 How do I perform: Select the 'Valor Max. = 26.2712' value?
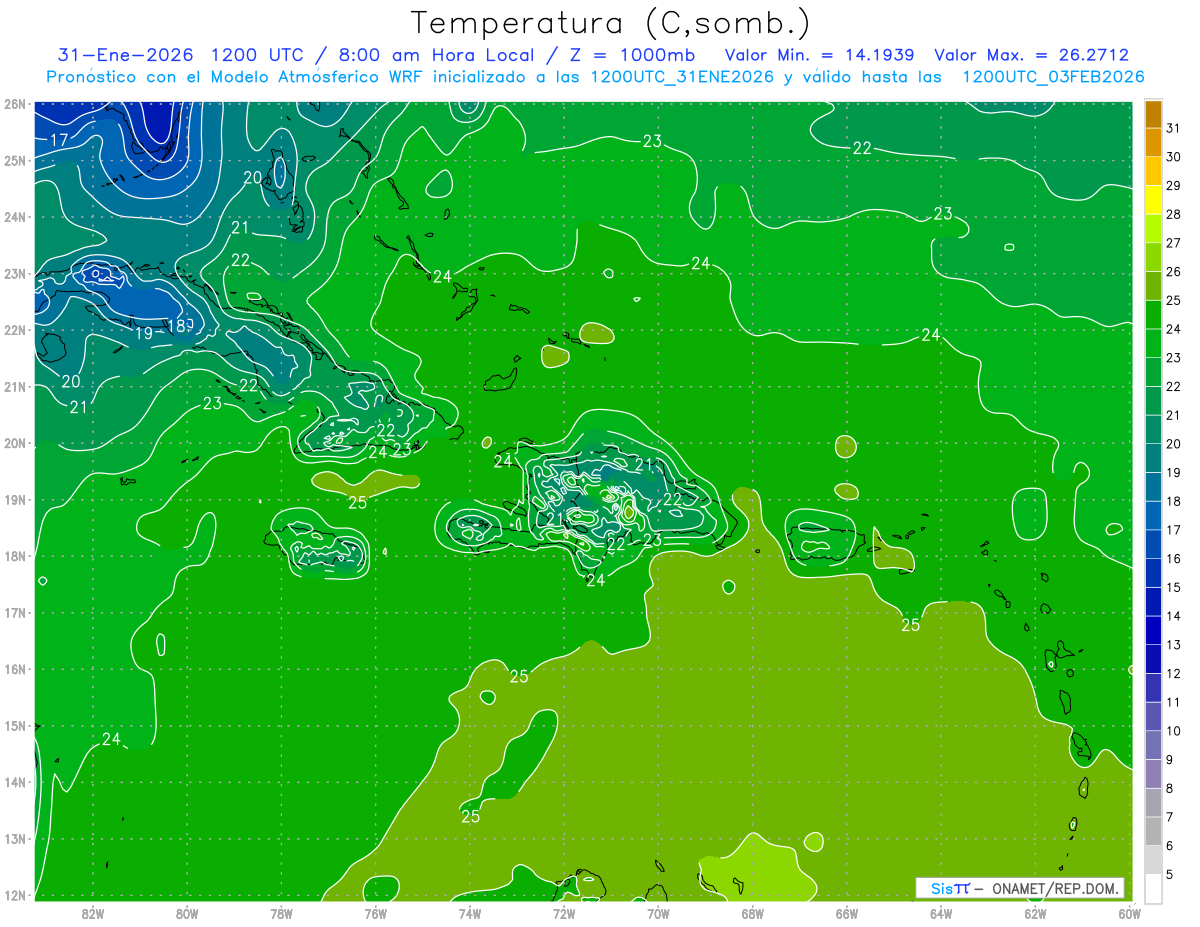(x=1031, y=55)
